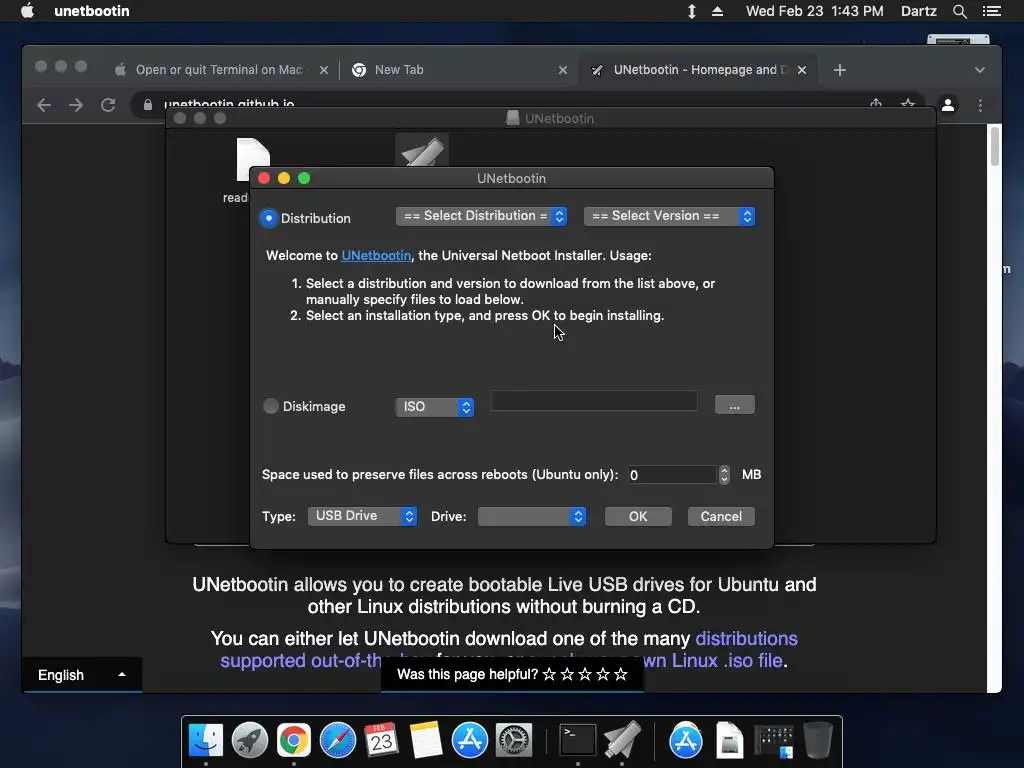The image size is (1024, 768).
Task: Click the unetbootin app icon in Finder window
Action: (422, 150)
